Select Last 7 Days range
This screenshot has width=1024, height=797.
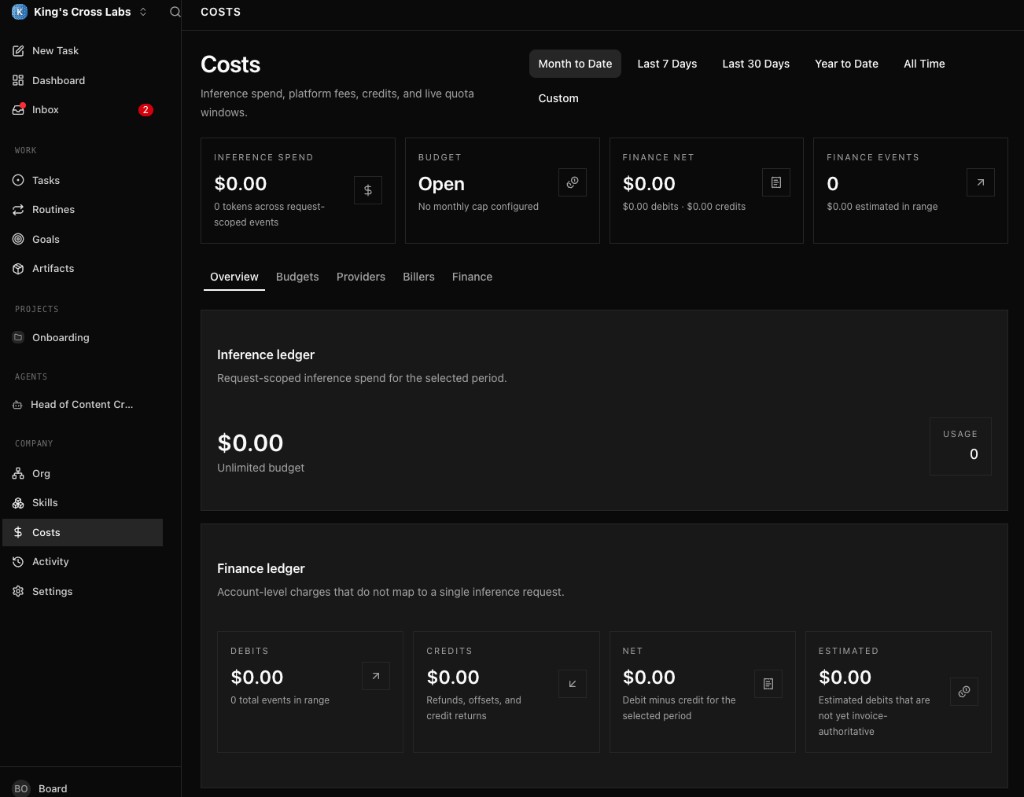667,64
